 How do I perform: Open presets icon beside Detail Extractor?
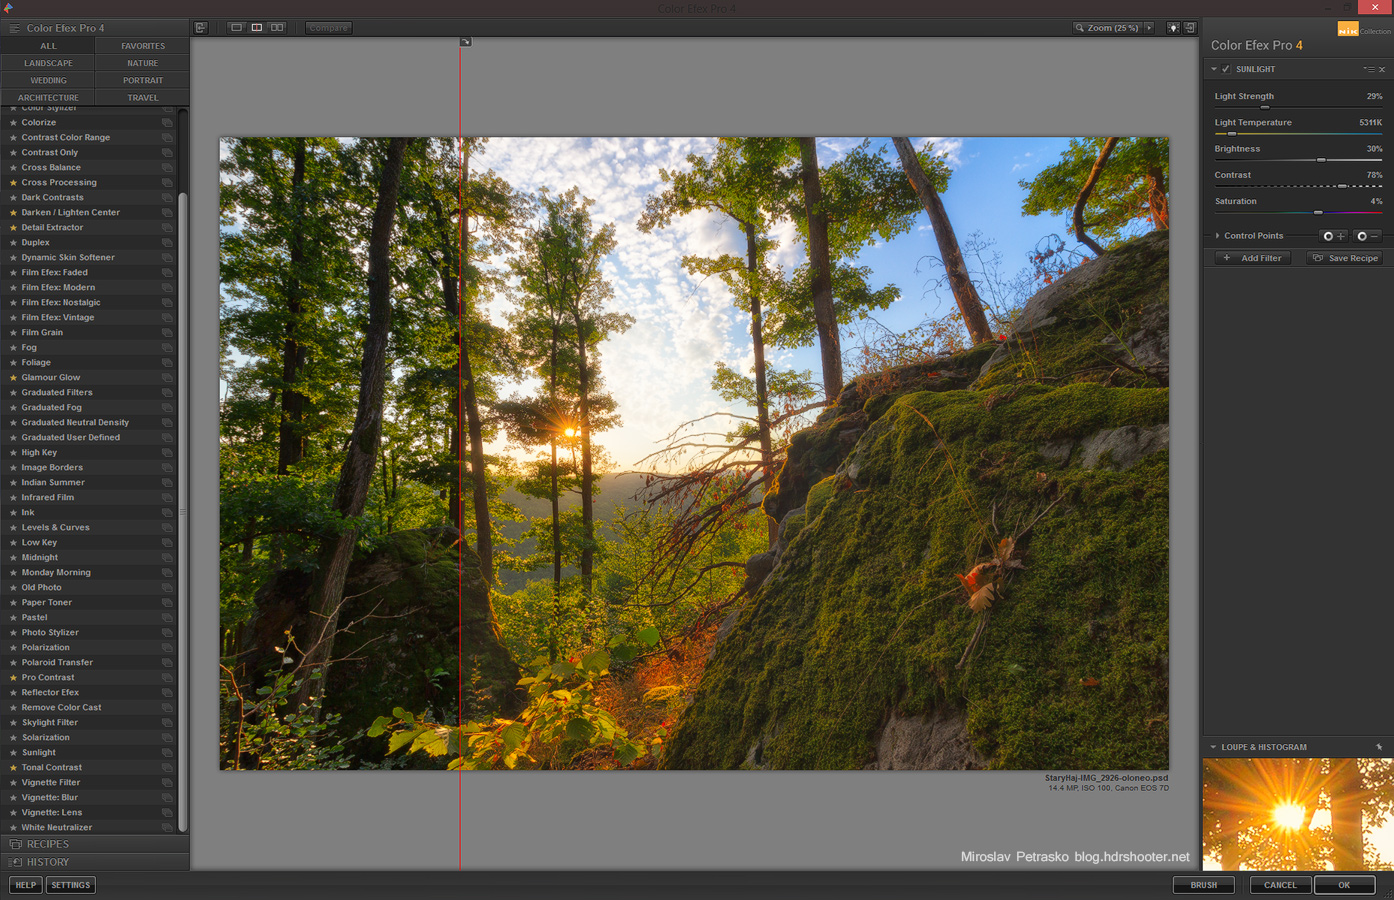click(167, 228)
